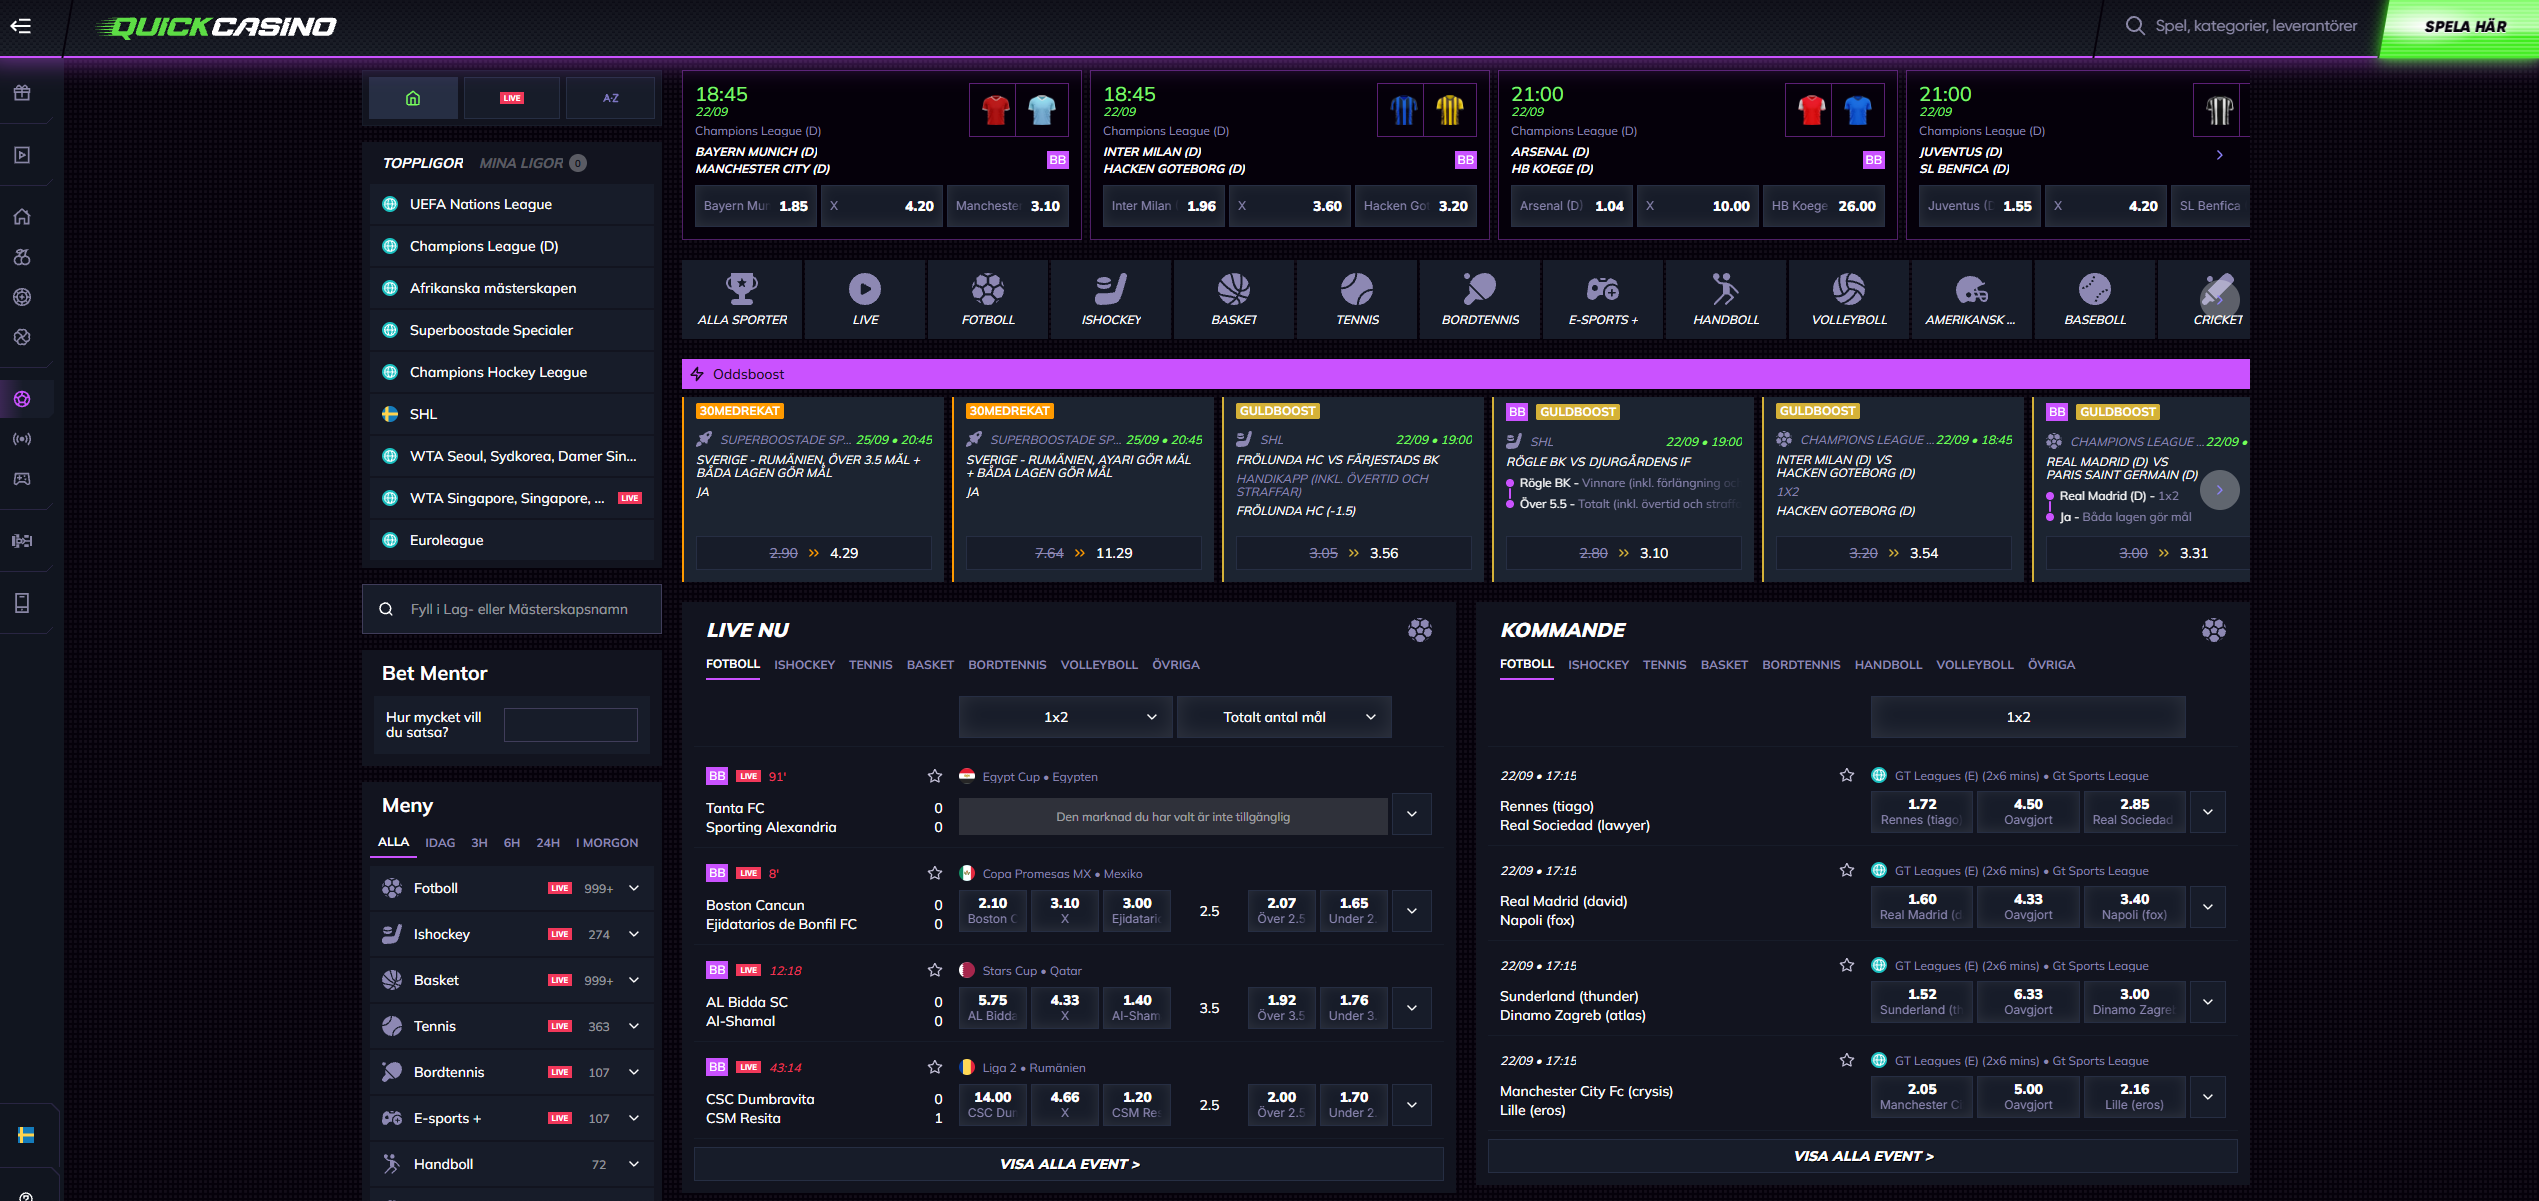
Task: Select the IDAG filter tab in Meny
Action: pyautogui.click(x=440, y=843)
